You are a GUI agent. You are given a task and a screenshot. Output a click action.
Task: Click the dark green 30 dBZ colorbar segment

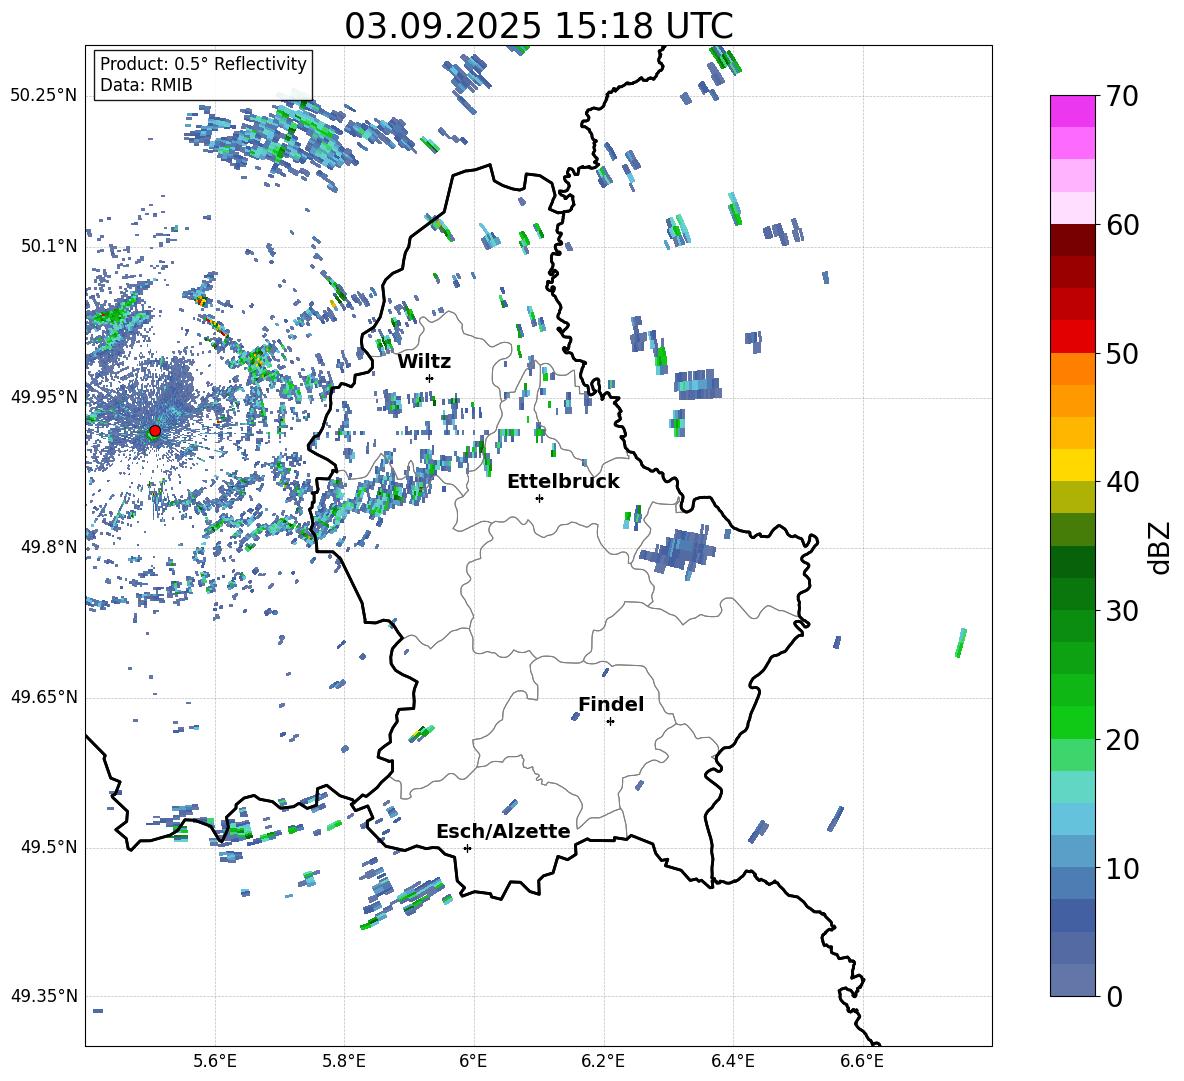tap(1072, 594)
